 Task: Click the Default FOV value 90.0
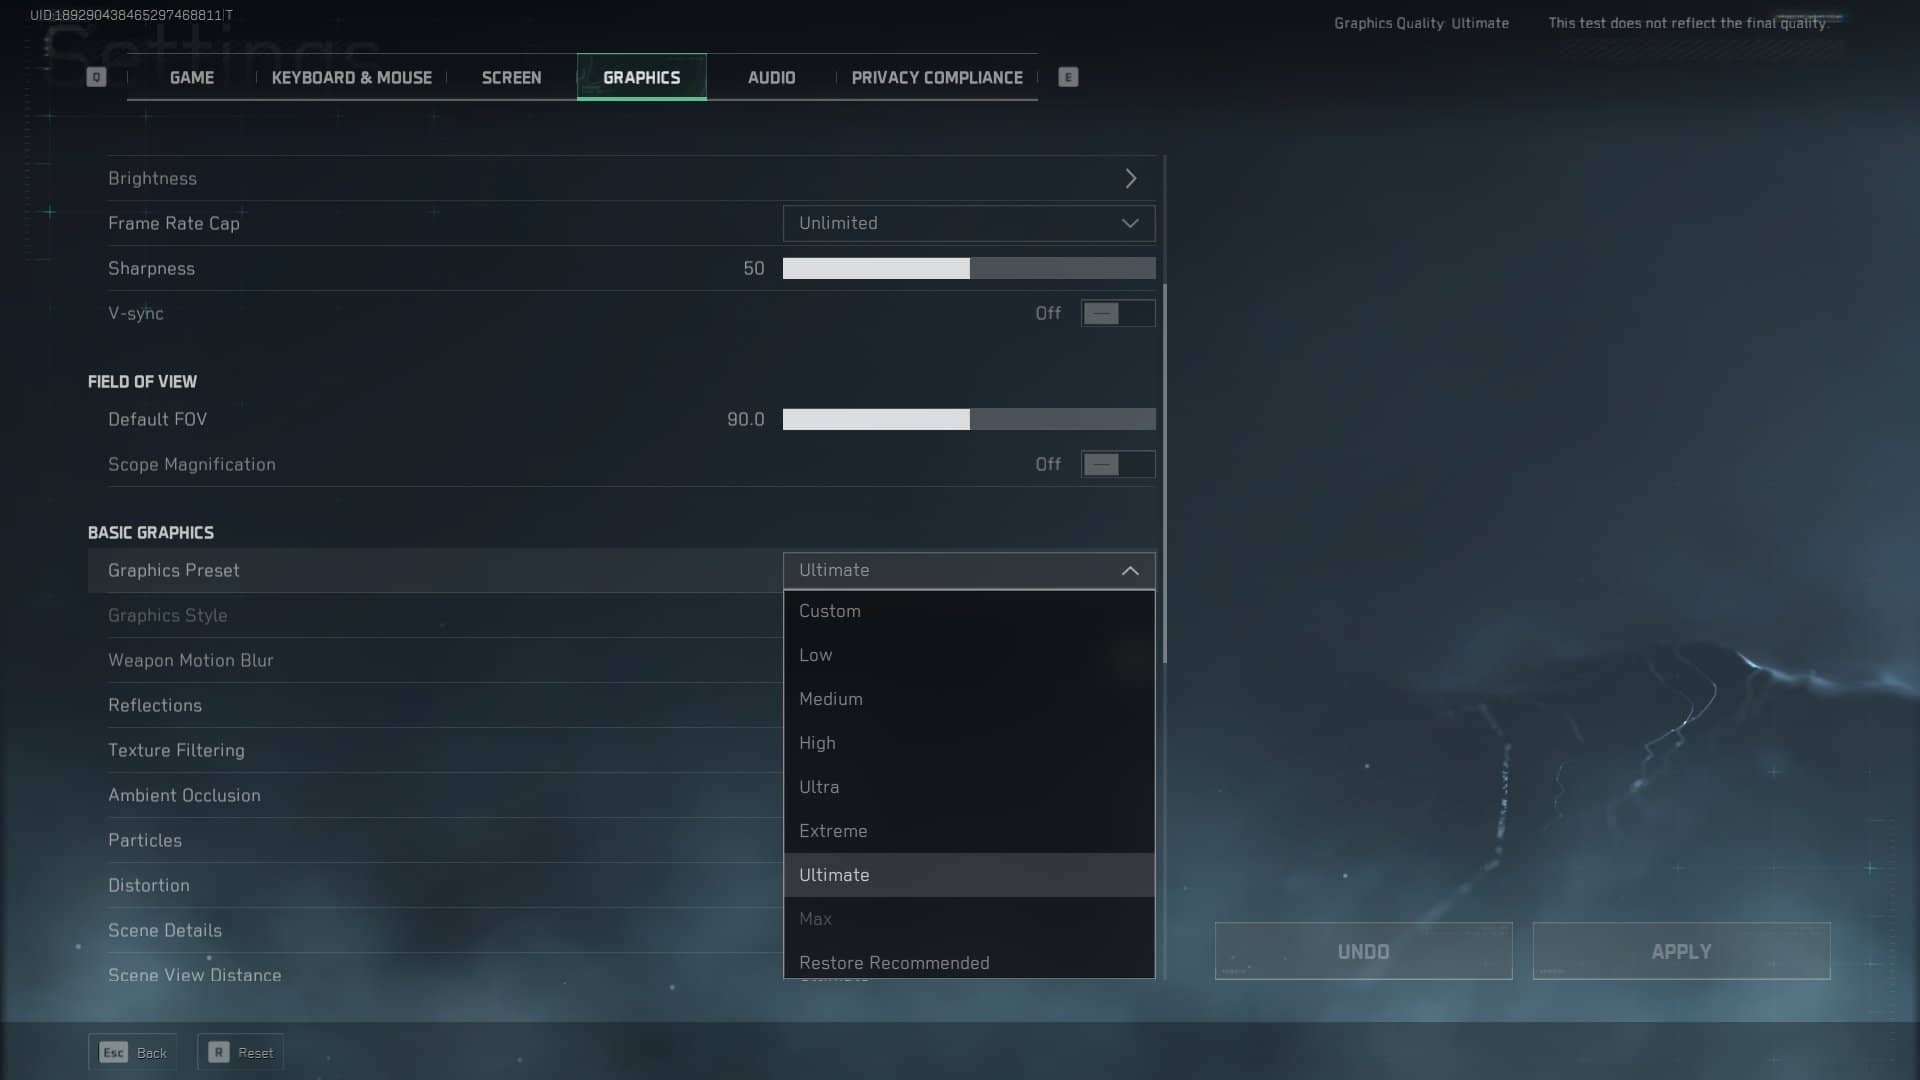click(746, 419)
